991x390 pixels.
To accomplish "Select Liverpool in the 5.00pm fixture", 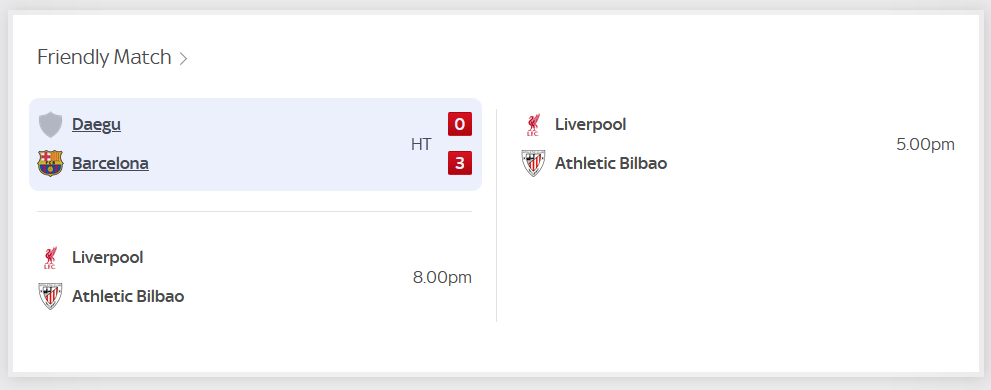I will click(x=590, y=125).
